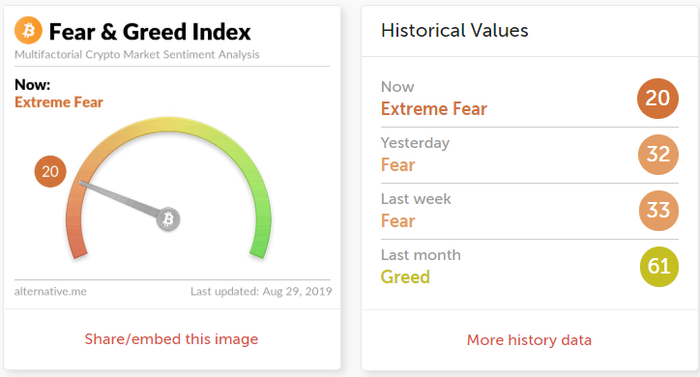Viewport: 700px width, 377px height.
Task: Select the Yesterday value 32 circle
Action: click(658, 155)
